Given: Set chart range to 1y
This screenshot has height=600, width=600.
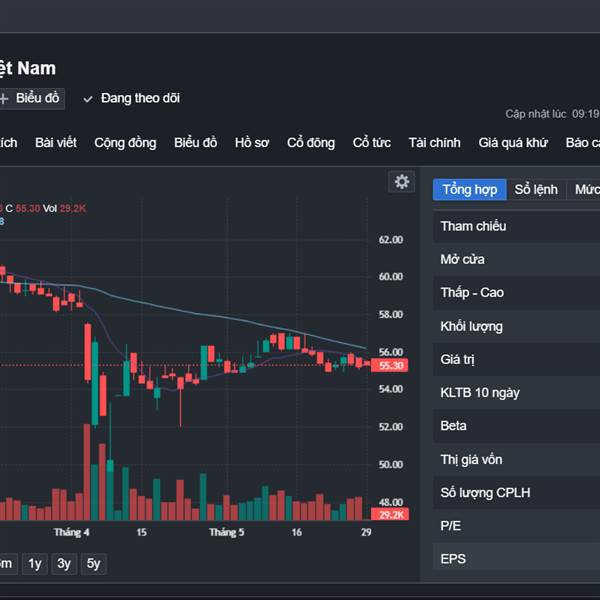Looking at the screenshot, I should [x=35, y=564].
